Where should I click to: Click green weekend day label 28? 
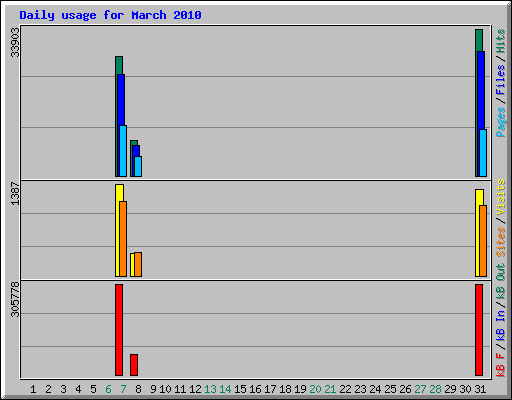click(435, 389)
